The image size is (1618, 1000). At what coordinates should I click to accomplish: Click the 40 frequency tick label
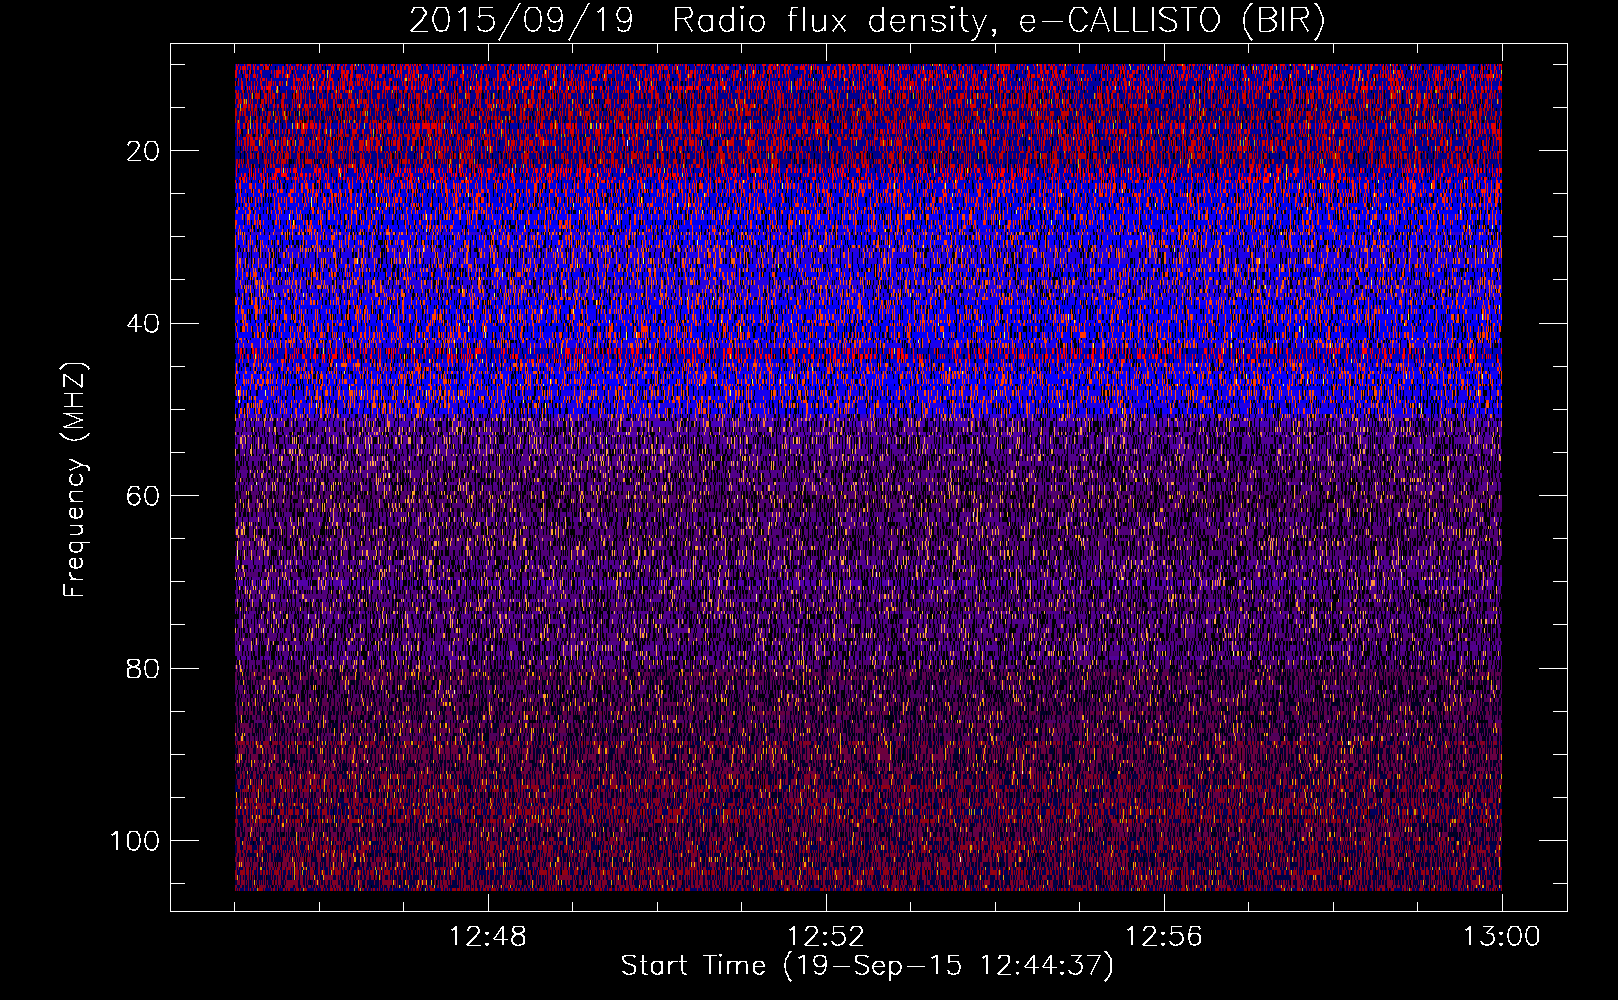pyautogui.click(x=143, y=324)
